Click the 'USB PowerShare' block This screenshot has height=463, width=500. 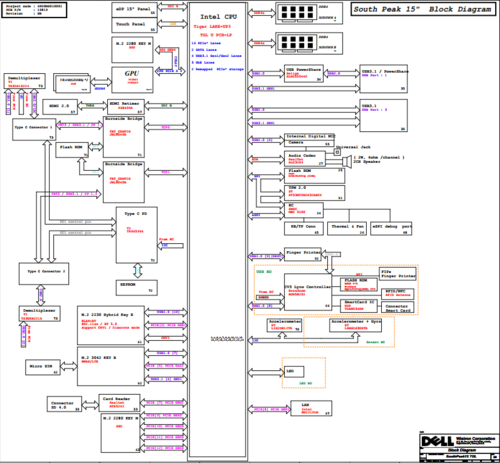(304, 74)
